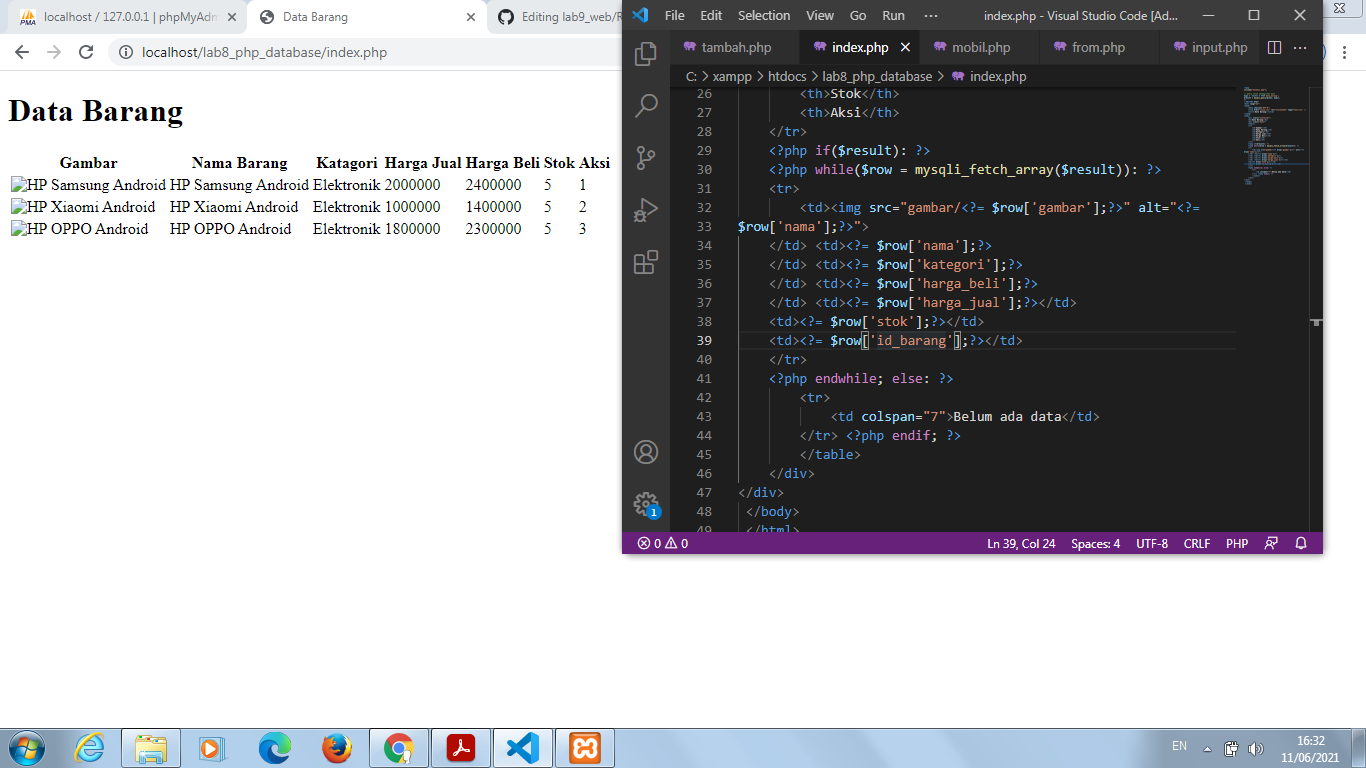Click lab8_php_database breadcrumb segment
The width and height of the screenshot is (1366, 768).
(x=877, y=76)
